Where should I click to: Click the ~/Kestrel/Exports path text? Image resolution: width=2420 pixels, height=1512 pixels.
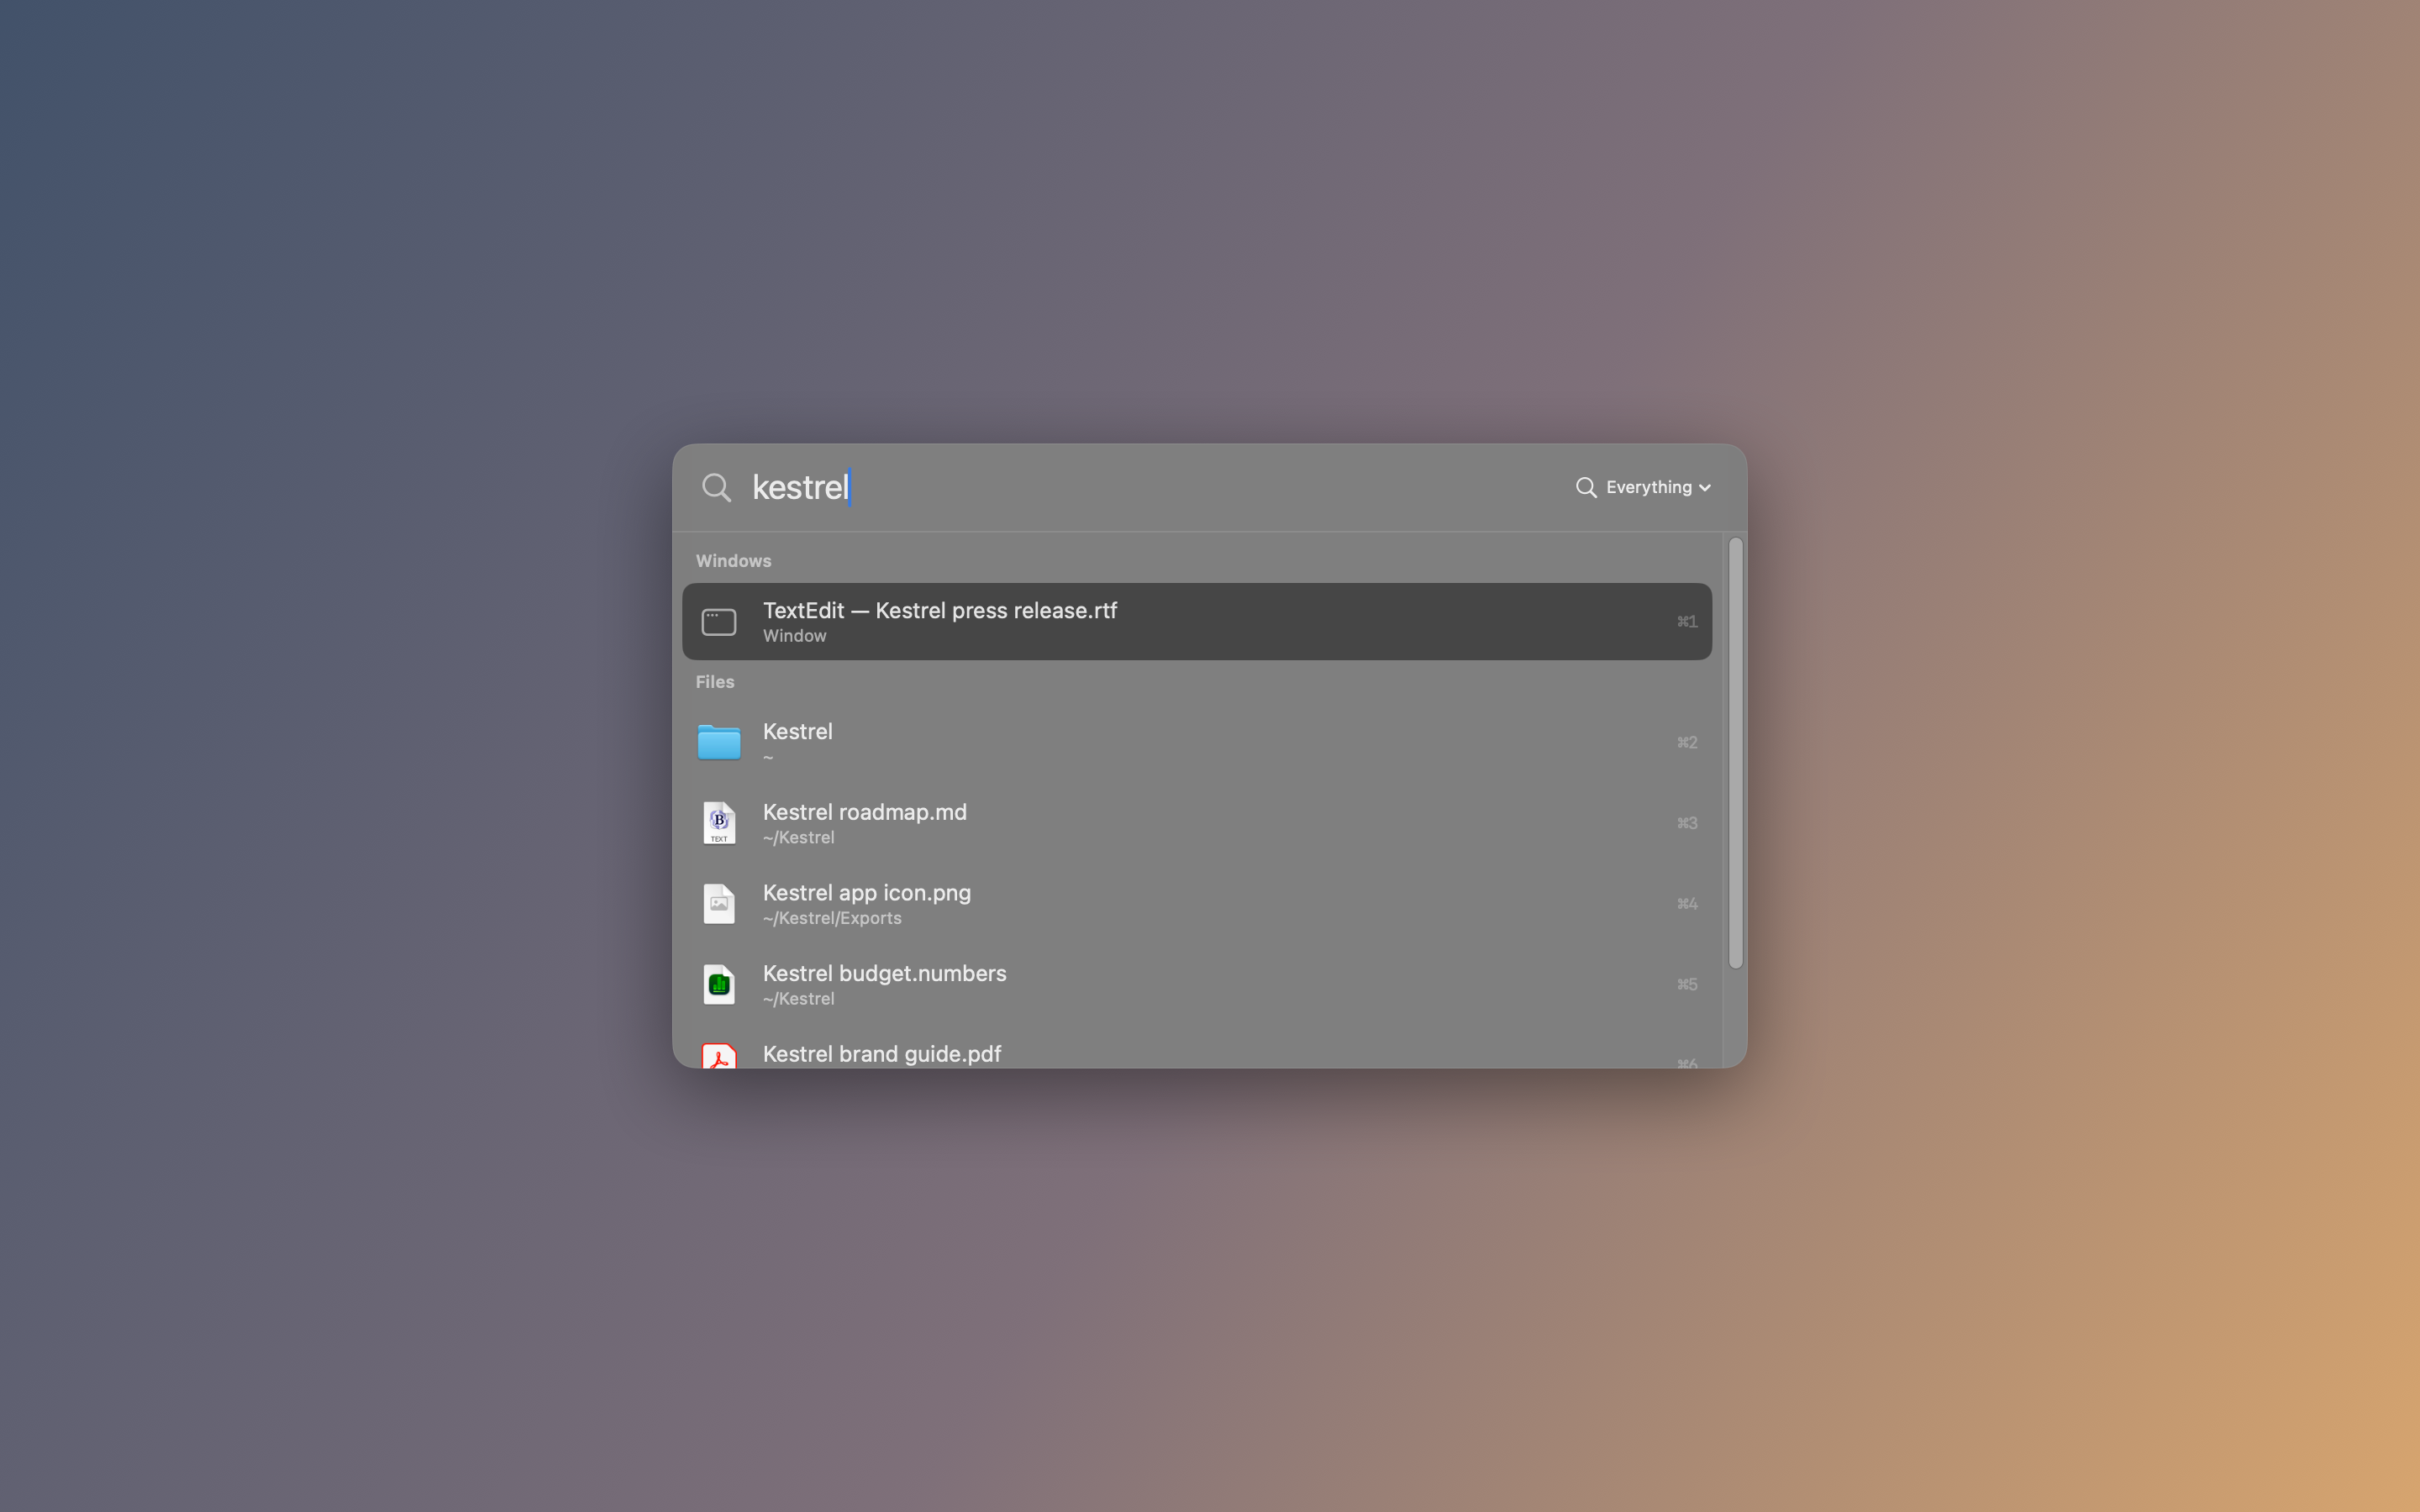click(x=832, y=918)
